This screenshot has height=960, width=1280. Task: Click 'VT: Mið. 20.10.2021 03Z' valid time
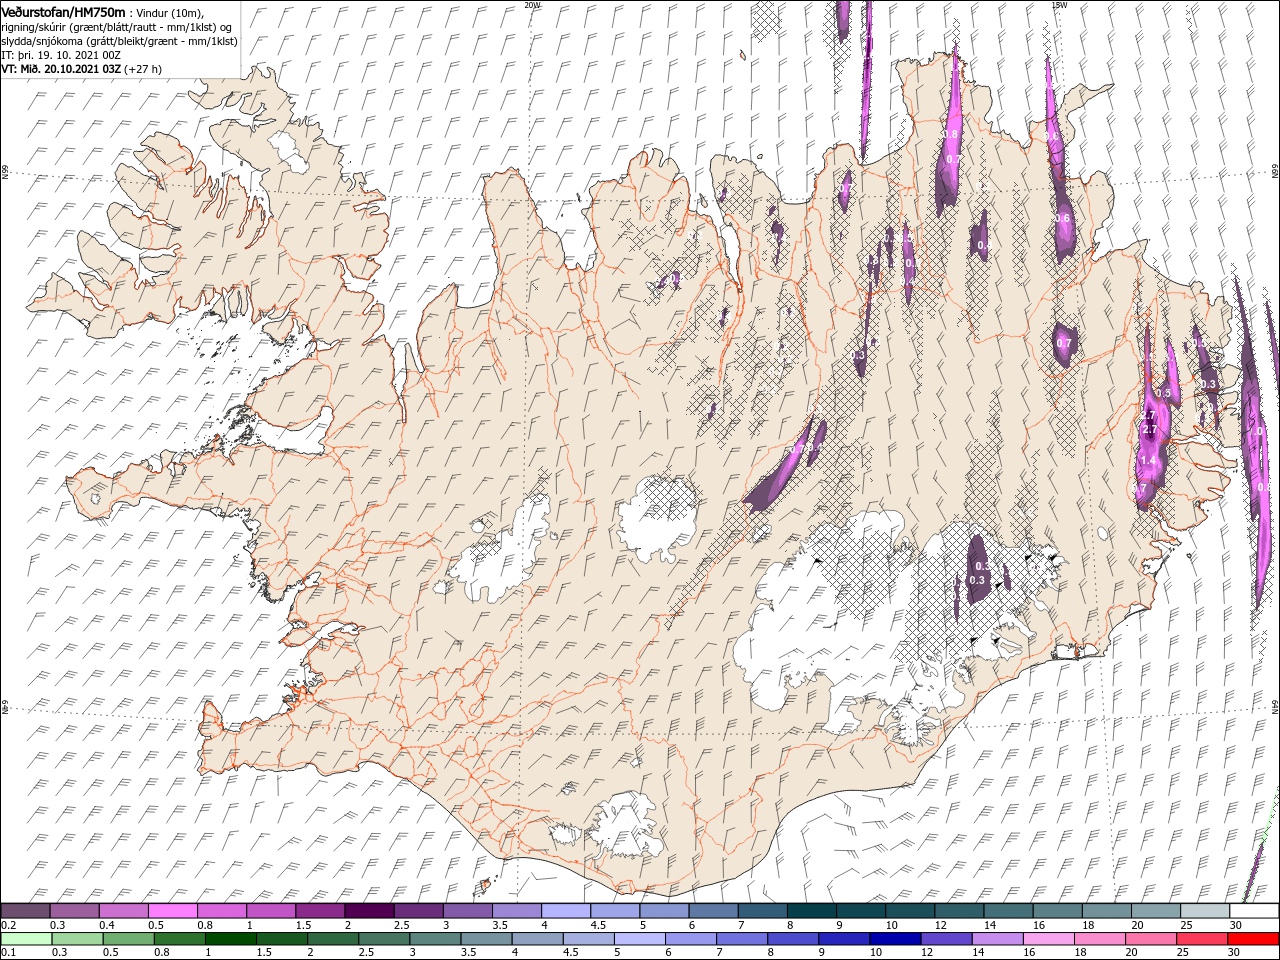pyautogui.click(x=61, y=70)
